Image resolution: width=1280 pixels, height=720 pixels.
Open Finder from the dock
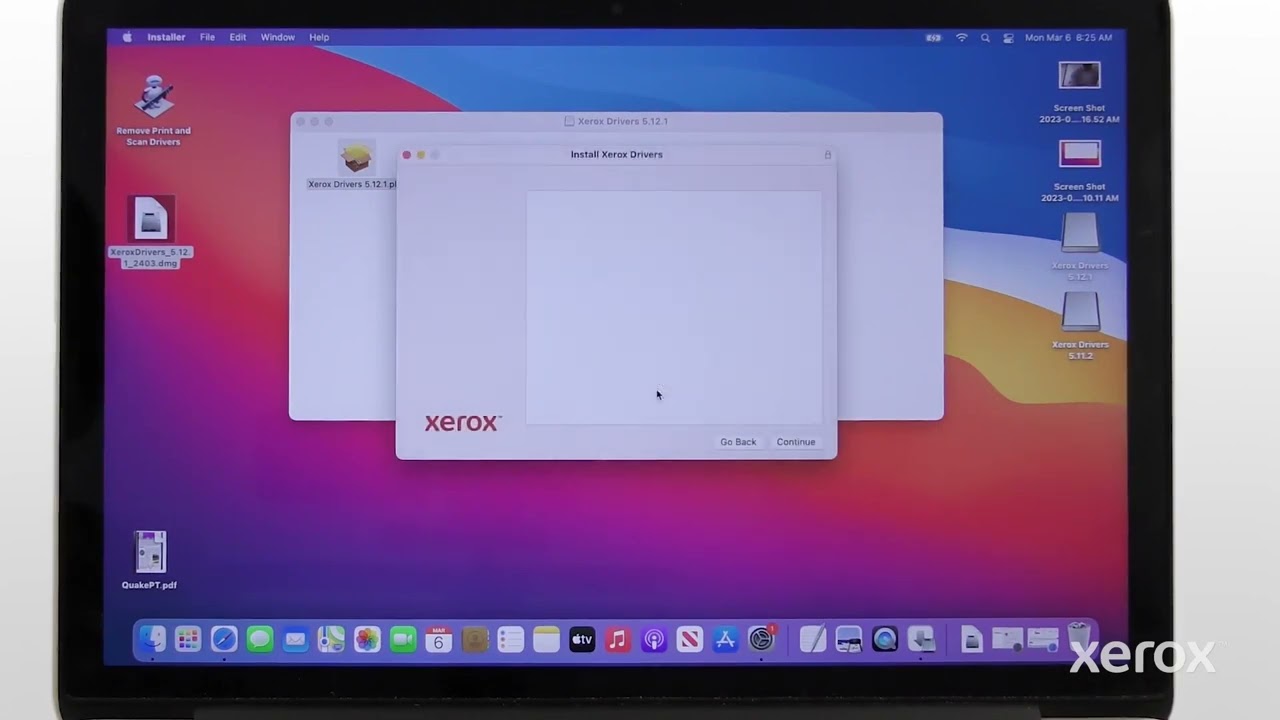(152, 639)
